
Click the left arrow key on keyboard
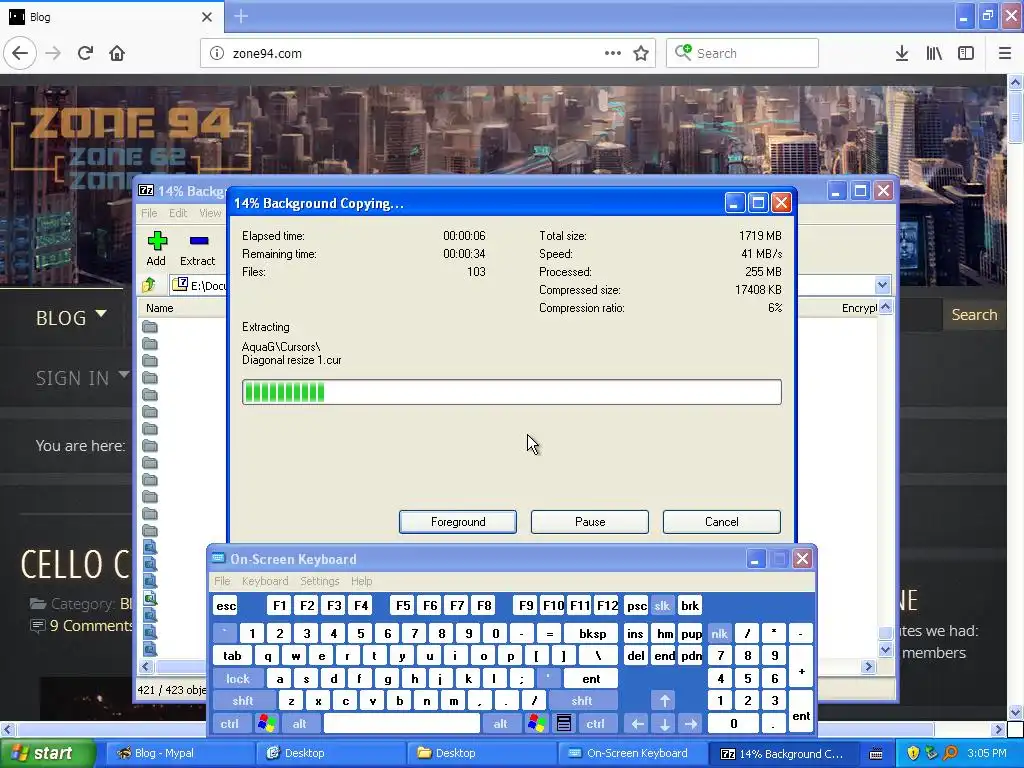pyautogui.click(x=637, y=724)
